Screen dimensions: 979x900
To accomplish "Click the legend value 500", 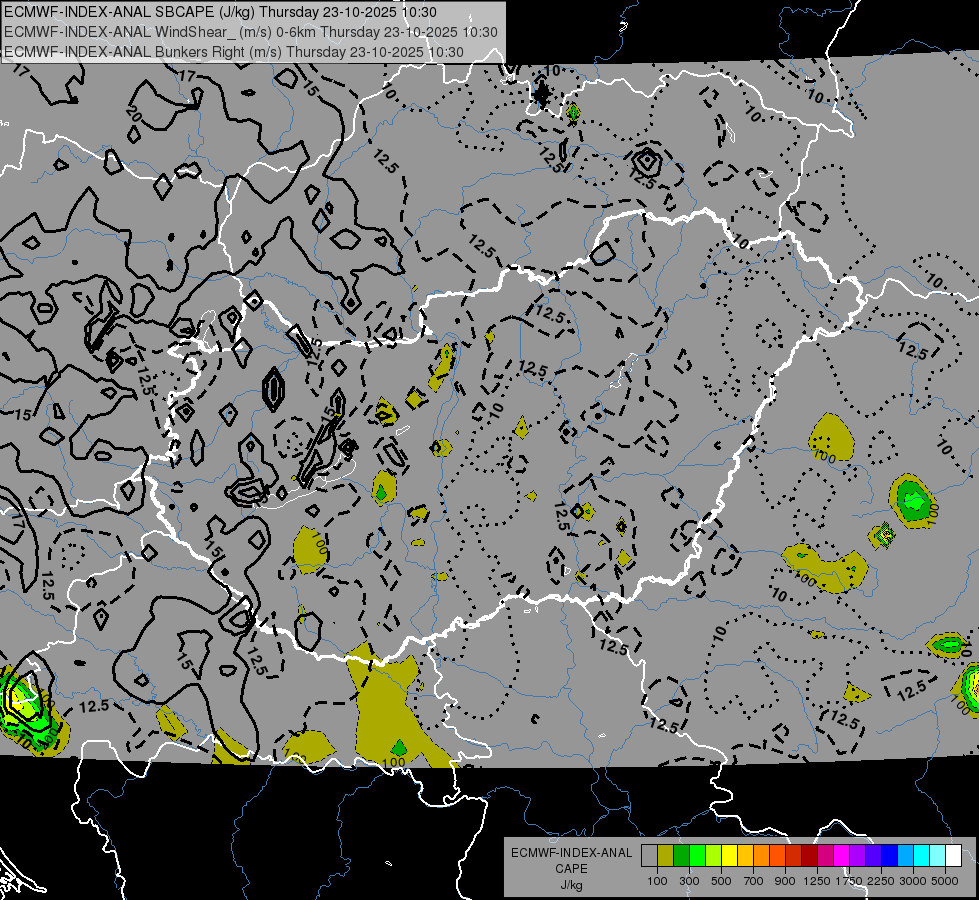I will point(721,881).
